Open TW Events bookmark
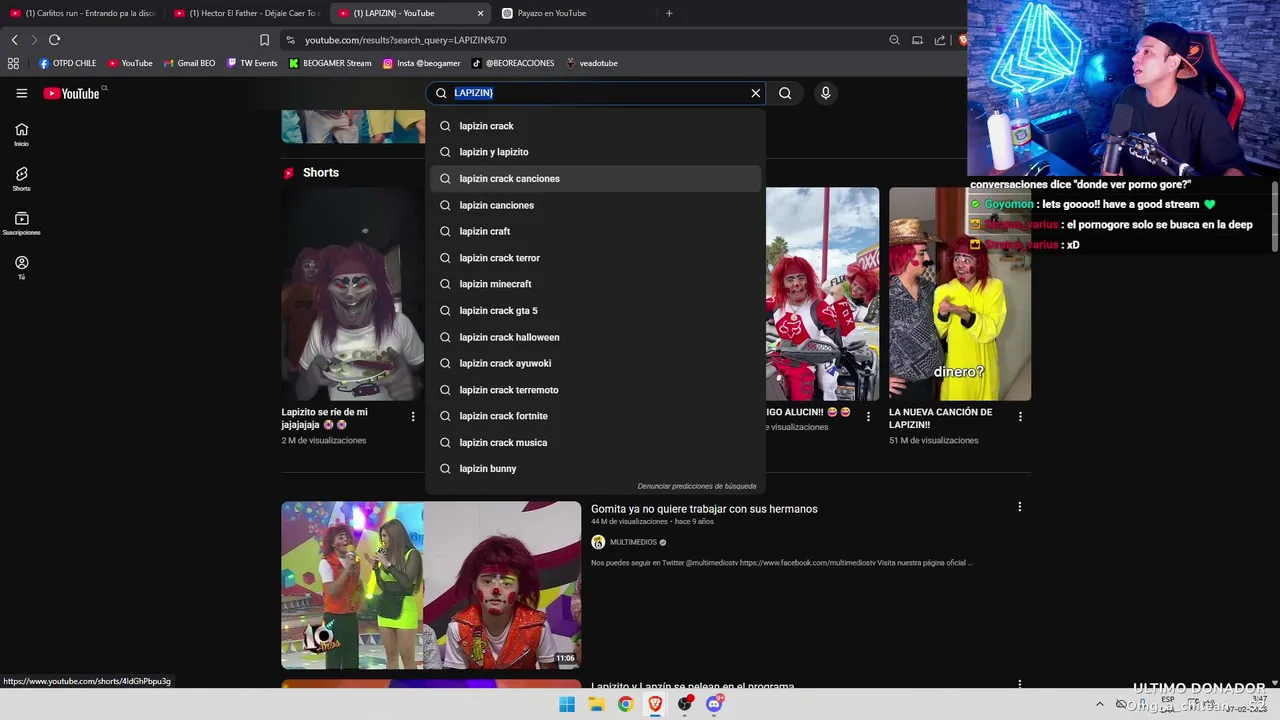 point(252,63)
